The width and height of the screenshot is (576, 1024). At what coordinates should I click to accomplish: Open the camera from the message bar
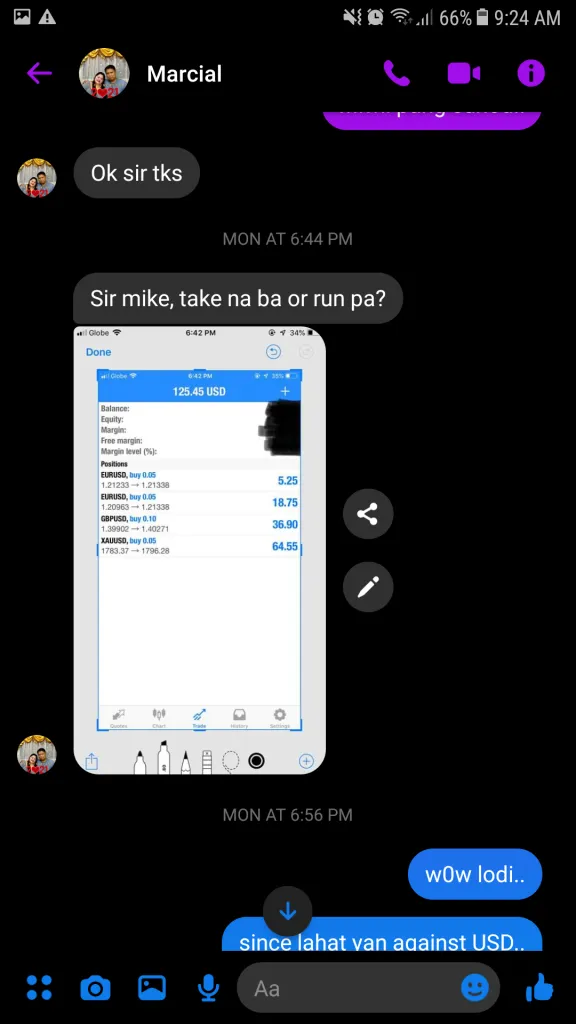pyautogui.click(x=95, y=988)
